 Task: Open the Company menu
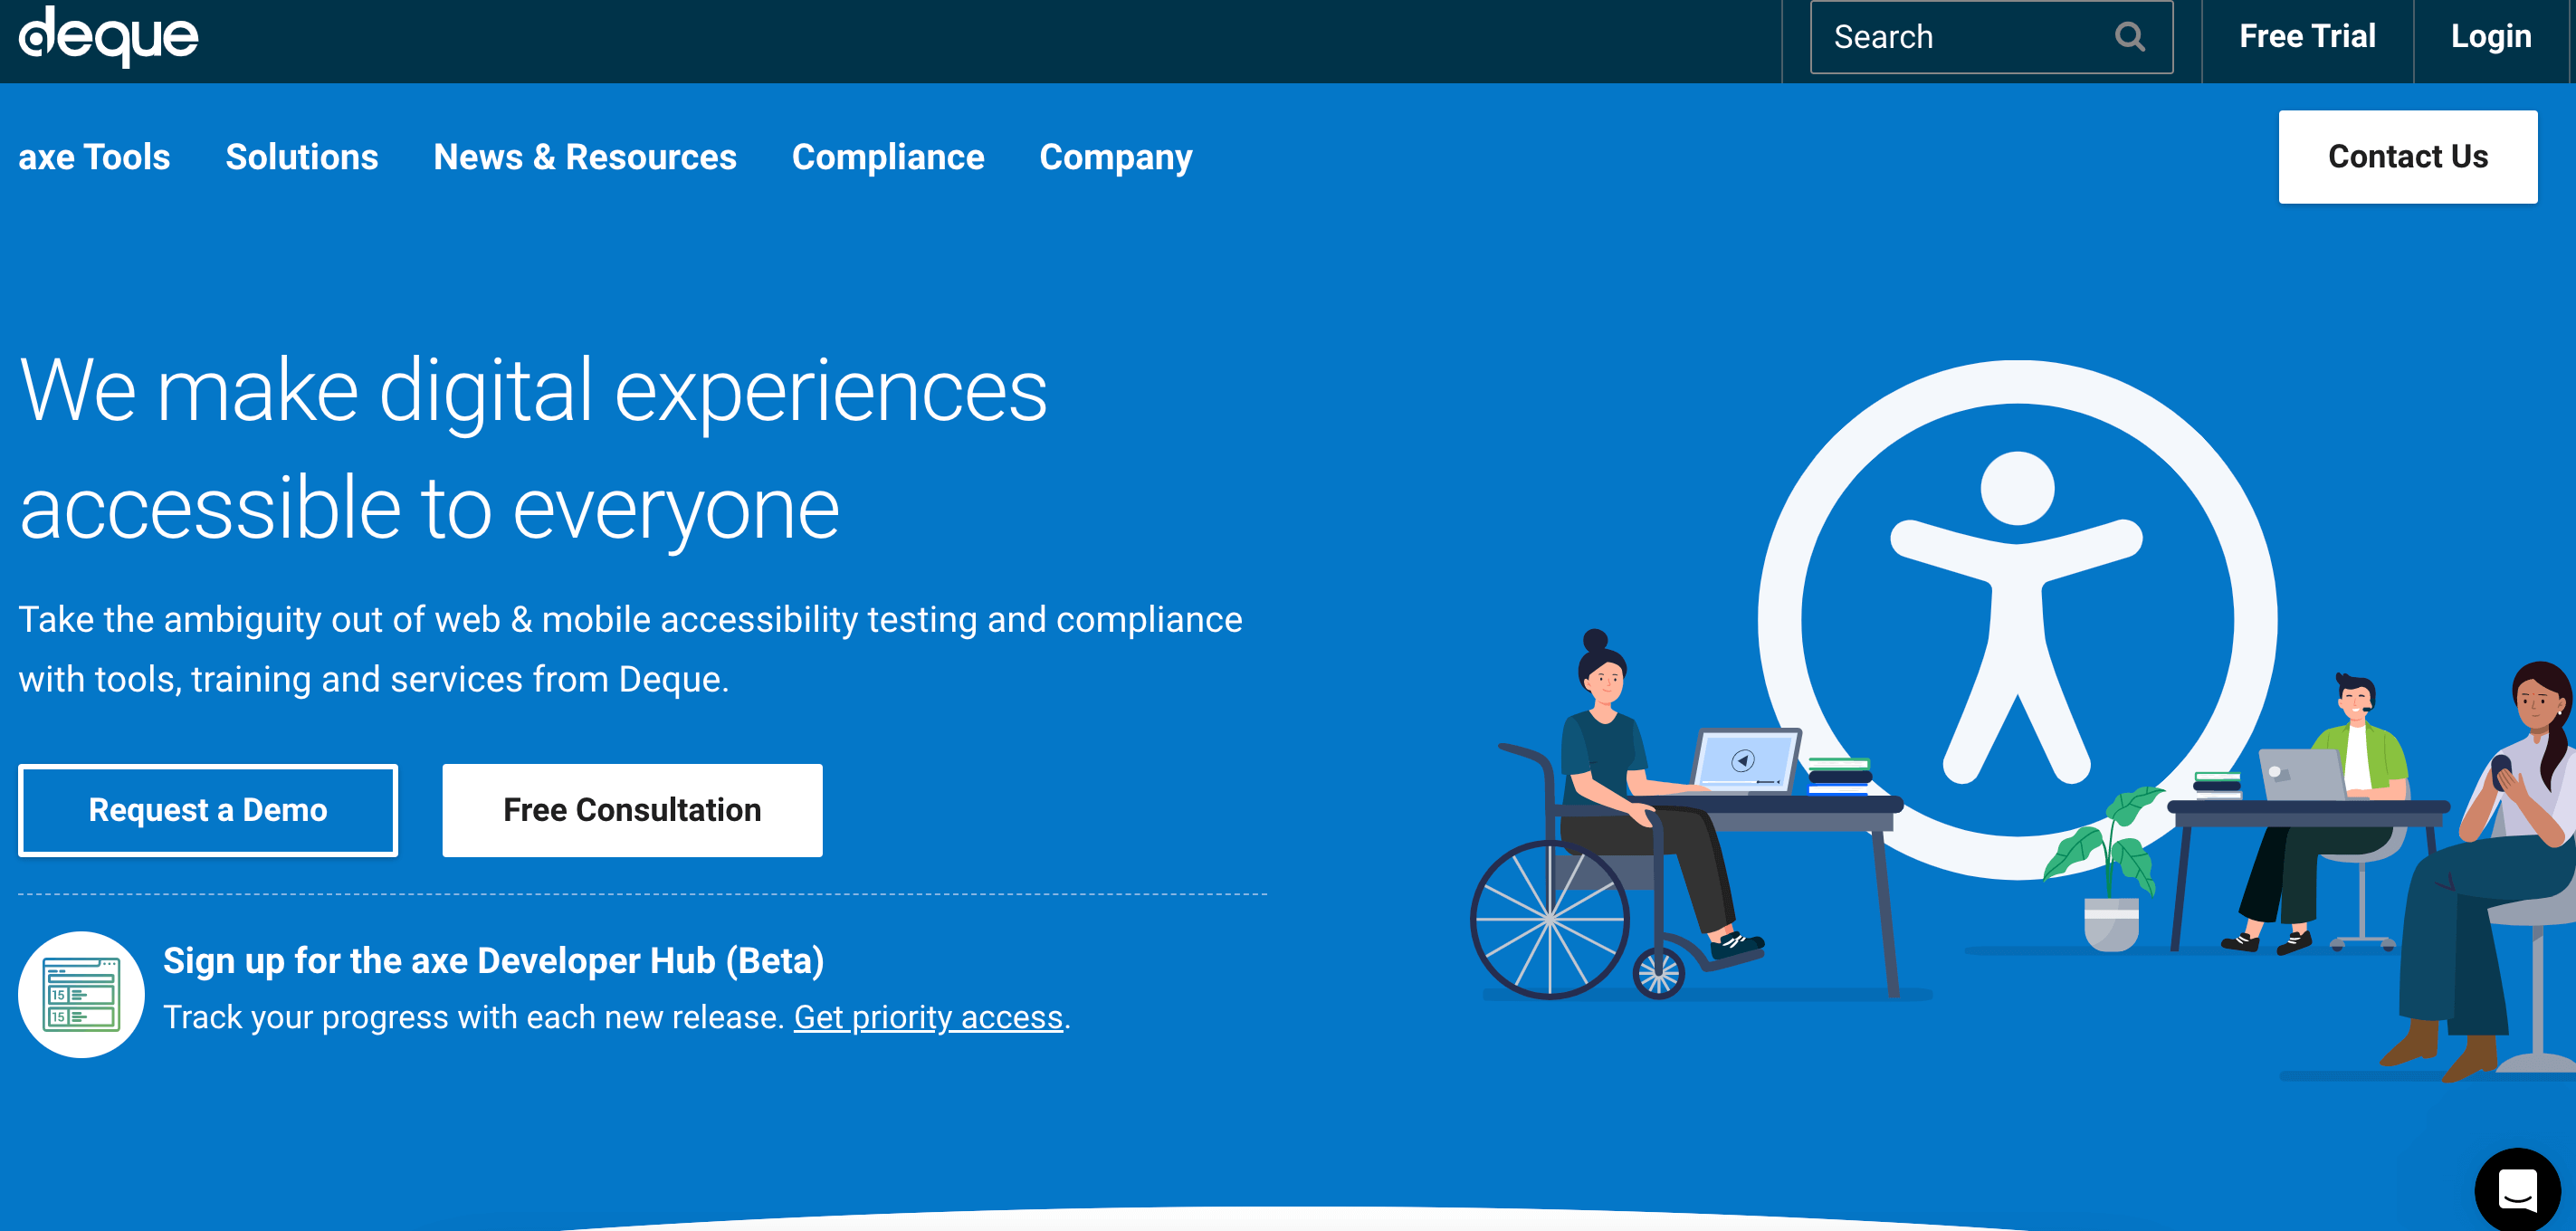point(1115,157)
